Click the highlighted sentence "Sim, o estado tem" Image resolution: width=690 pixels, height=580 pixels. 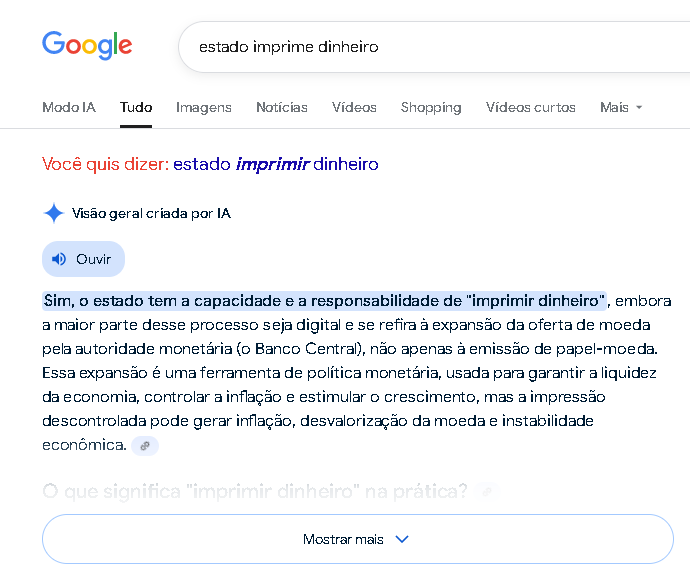coord(324,301)
